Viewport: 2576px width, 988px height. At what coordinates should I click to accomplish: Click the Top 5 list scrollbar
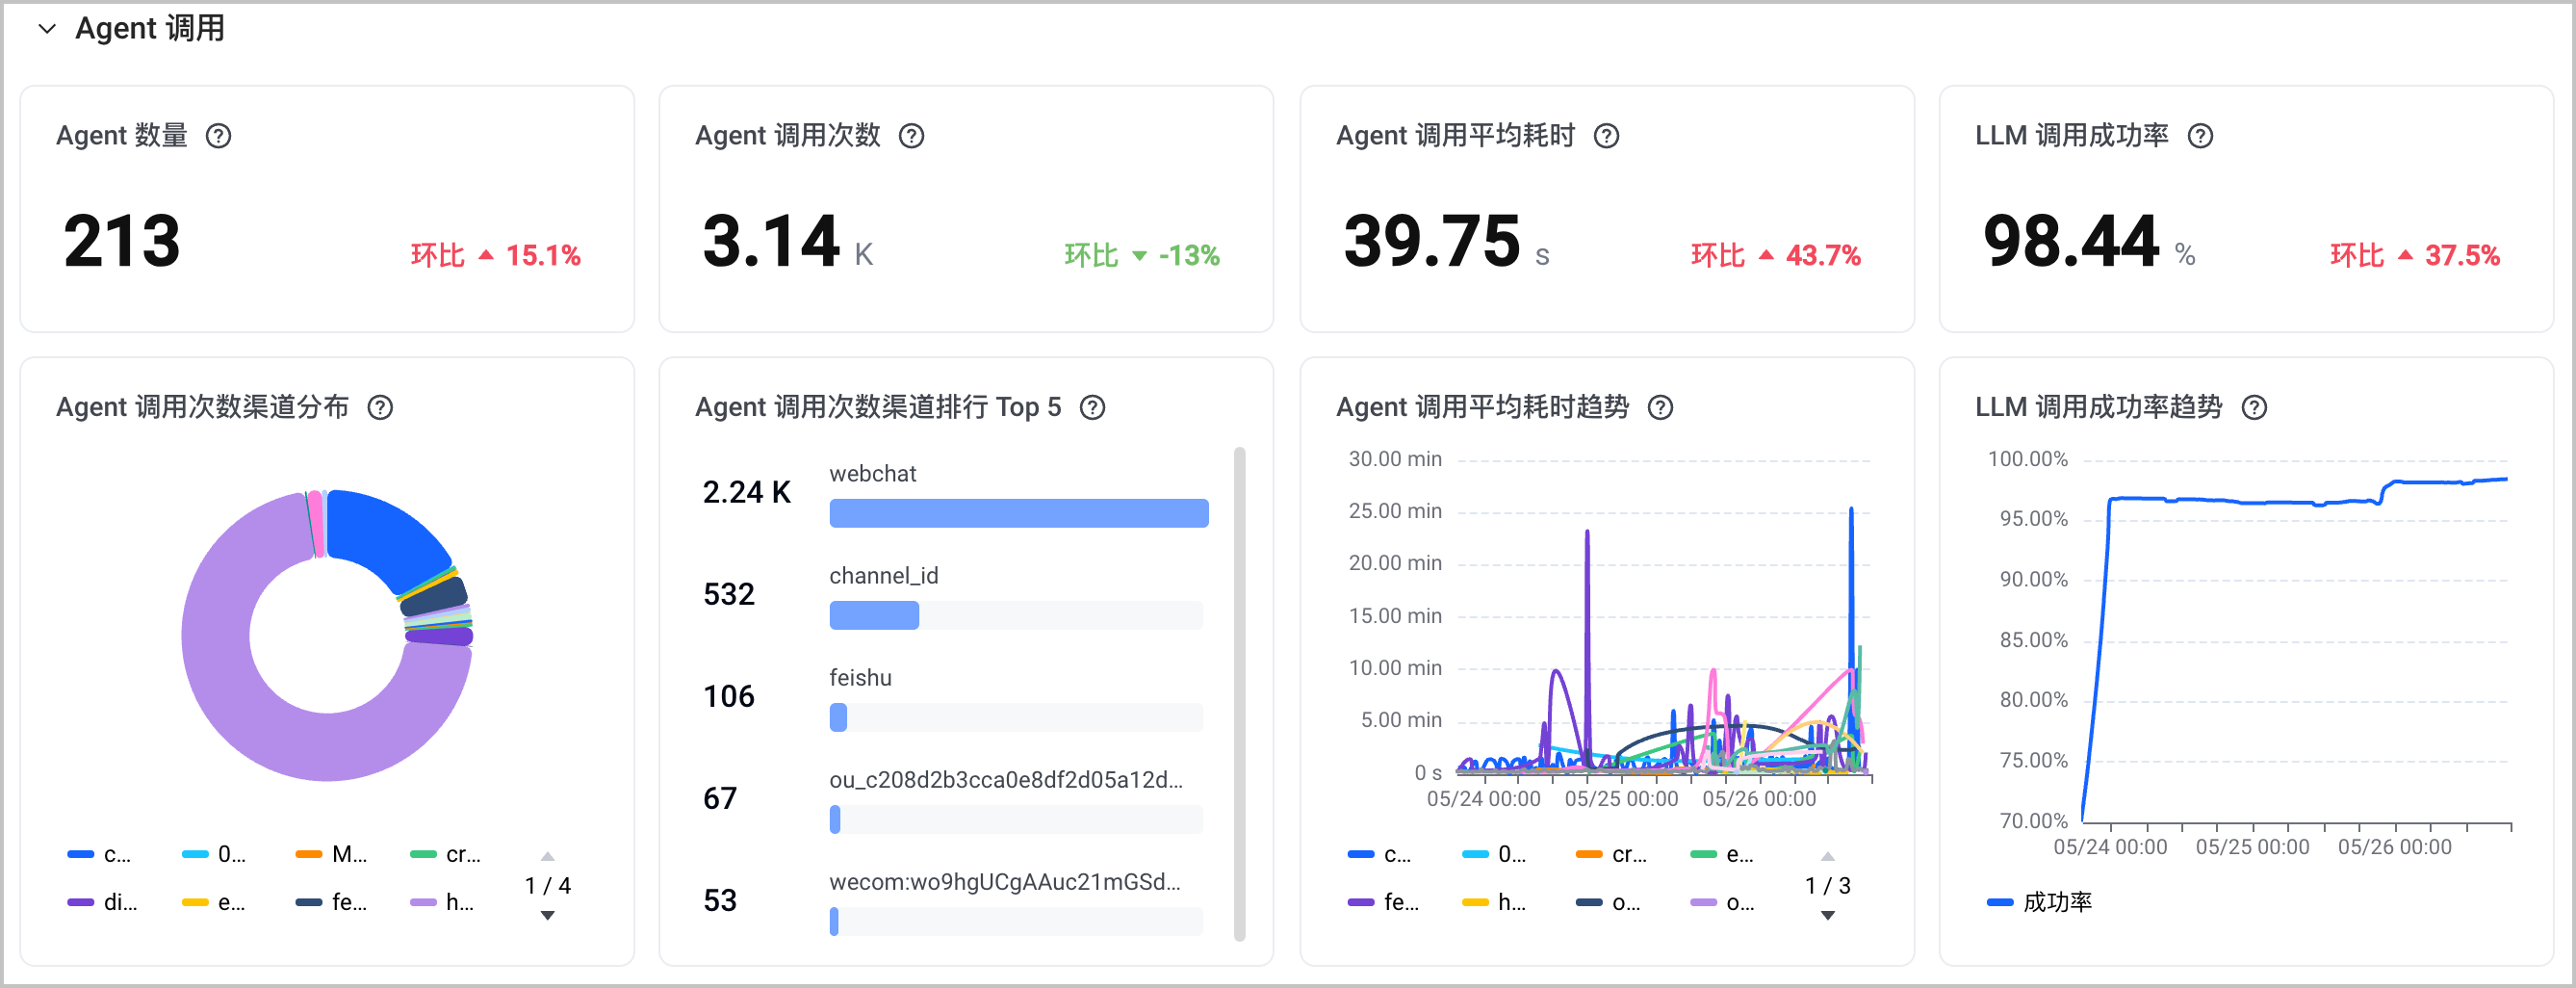[x=1240, y=694]
